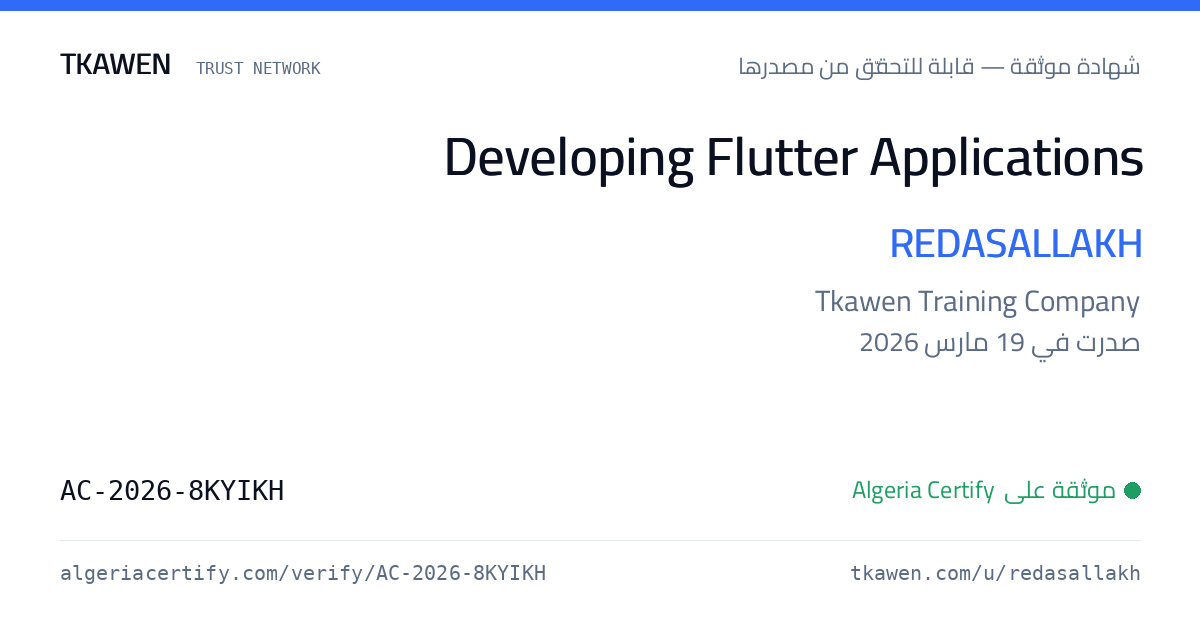Click the Tkawen Training Company text
1200x630 pixels.
(x=977, y=302)
